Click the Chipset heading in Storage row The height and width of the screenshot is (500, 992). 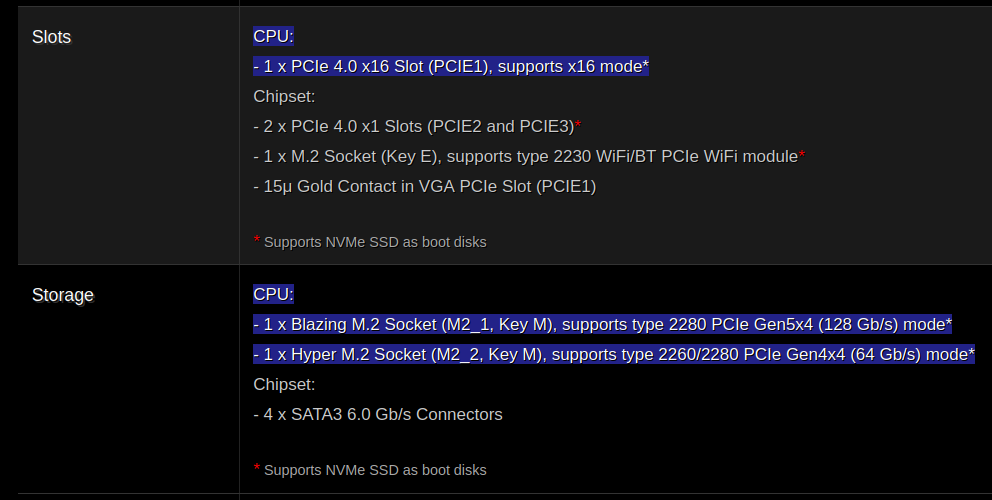click(x=284, y=385)
